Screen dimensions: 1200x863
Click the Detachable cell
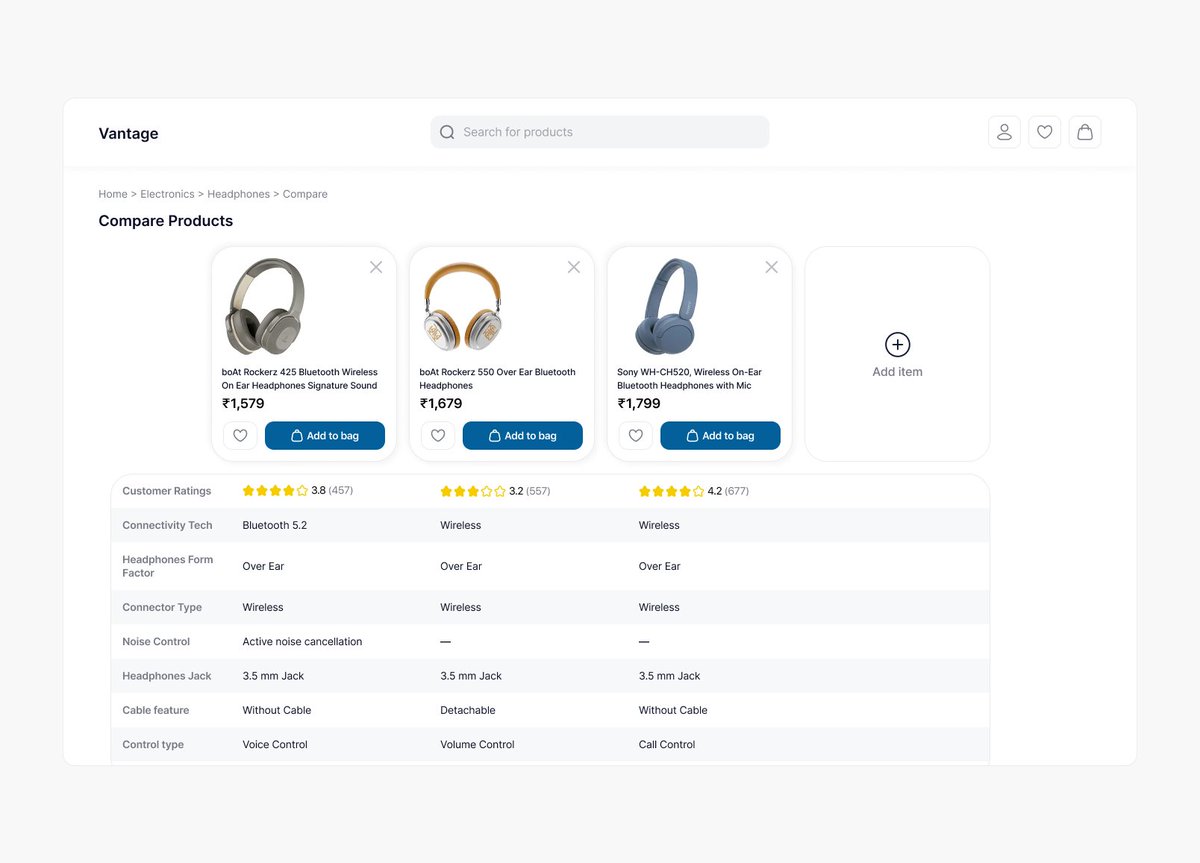[468, 710]
